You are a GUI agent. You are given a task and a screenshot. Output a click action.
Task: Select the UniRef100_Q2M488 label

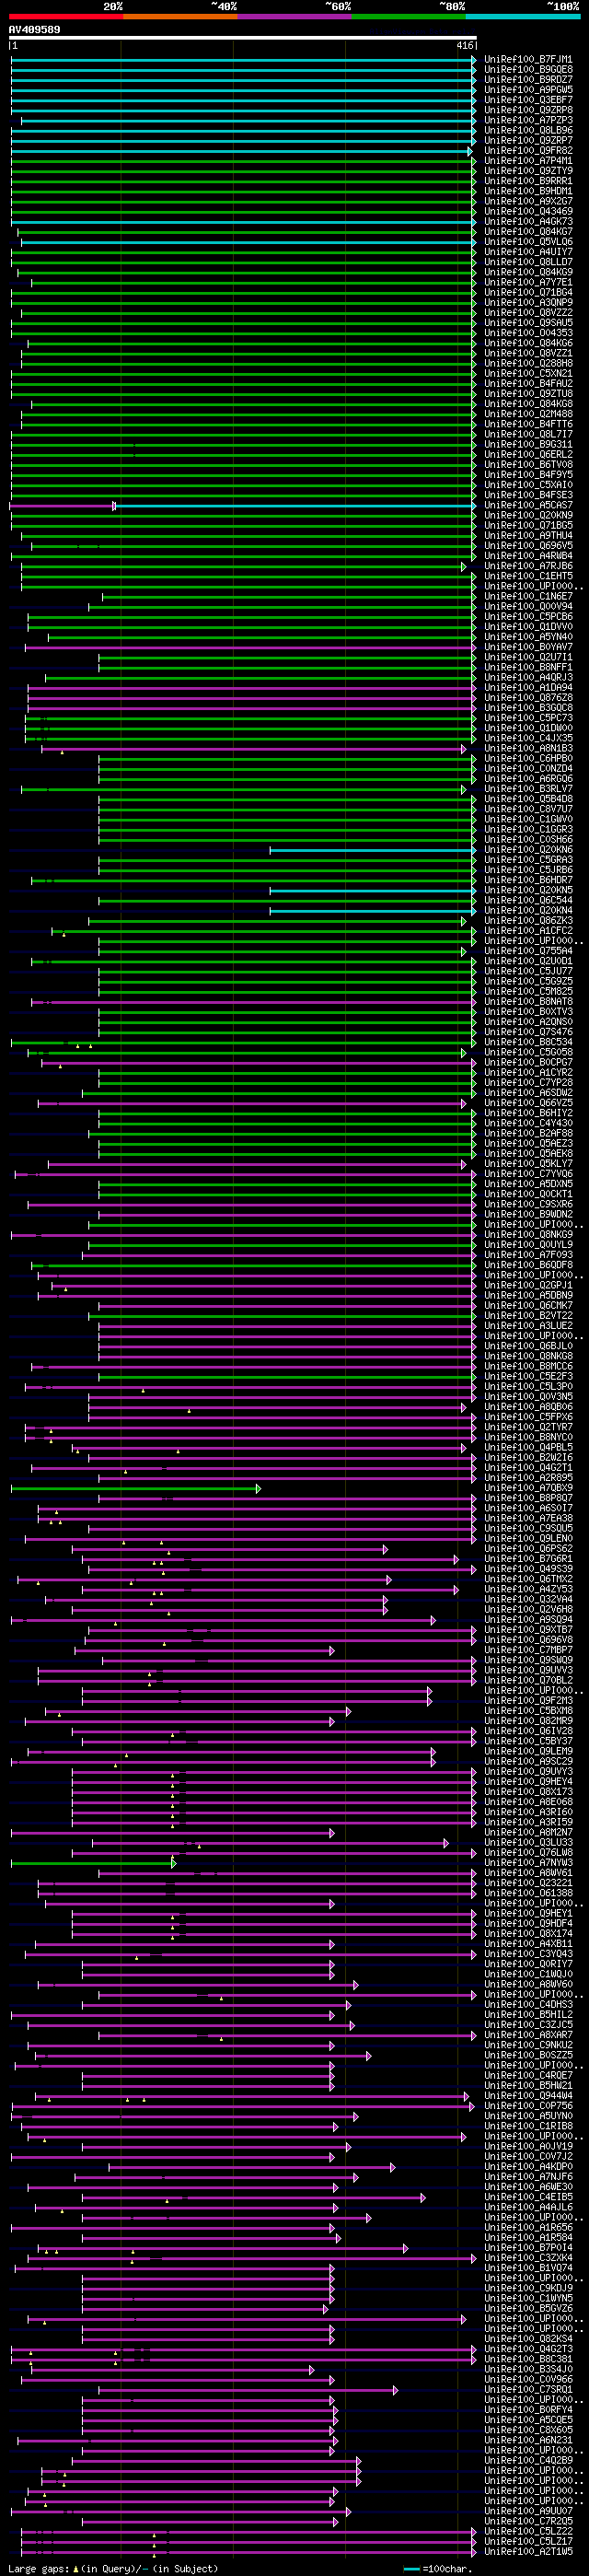pos(529,414)
